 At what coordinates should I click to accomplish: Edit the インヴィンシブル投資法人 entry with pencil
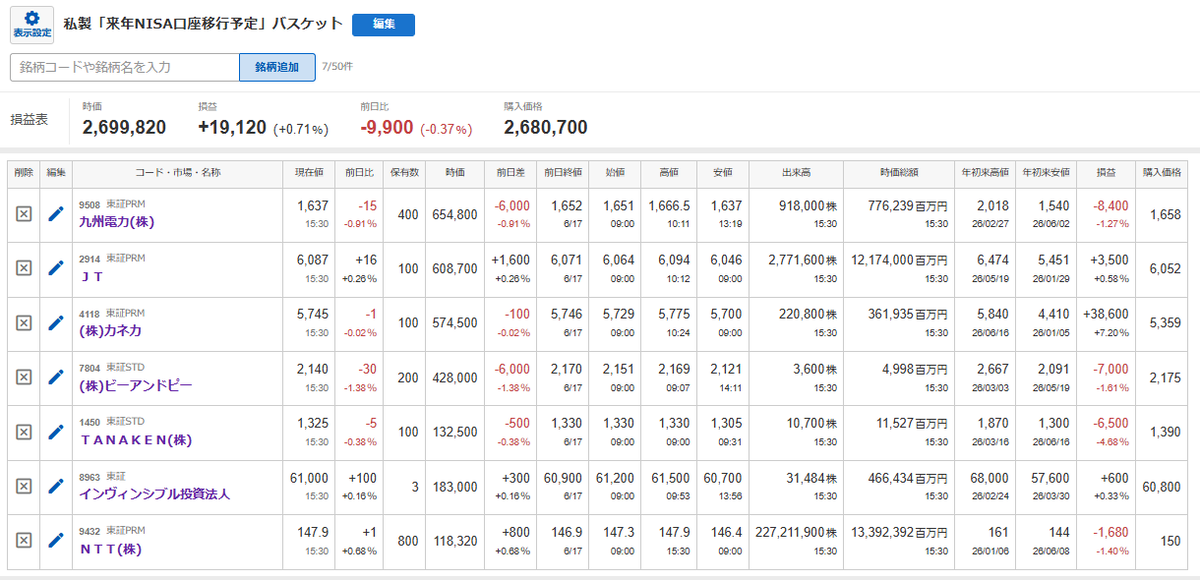(56, 486)
